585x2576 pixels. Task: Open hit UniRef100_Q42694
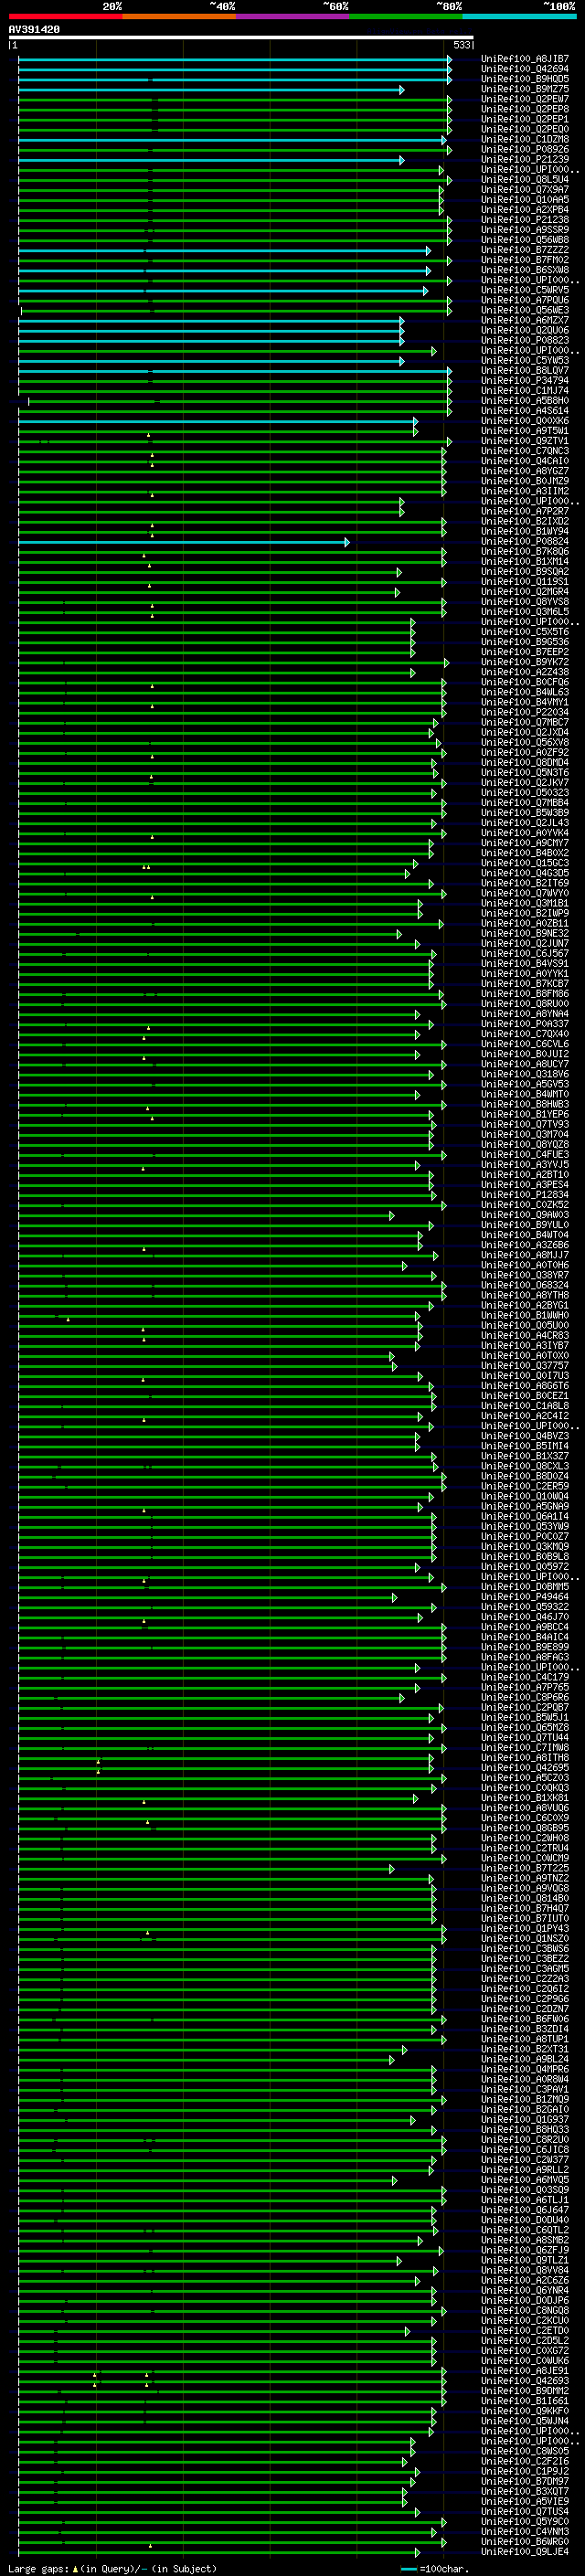[525, 69]
